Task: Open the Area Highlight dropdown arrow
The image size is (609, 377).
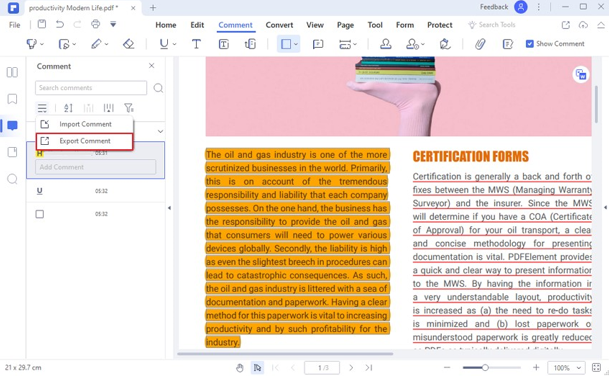Action: 74,44
